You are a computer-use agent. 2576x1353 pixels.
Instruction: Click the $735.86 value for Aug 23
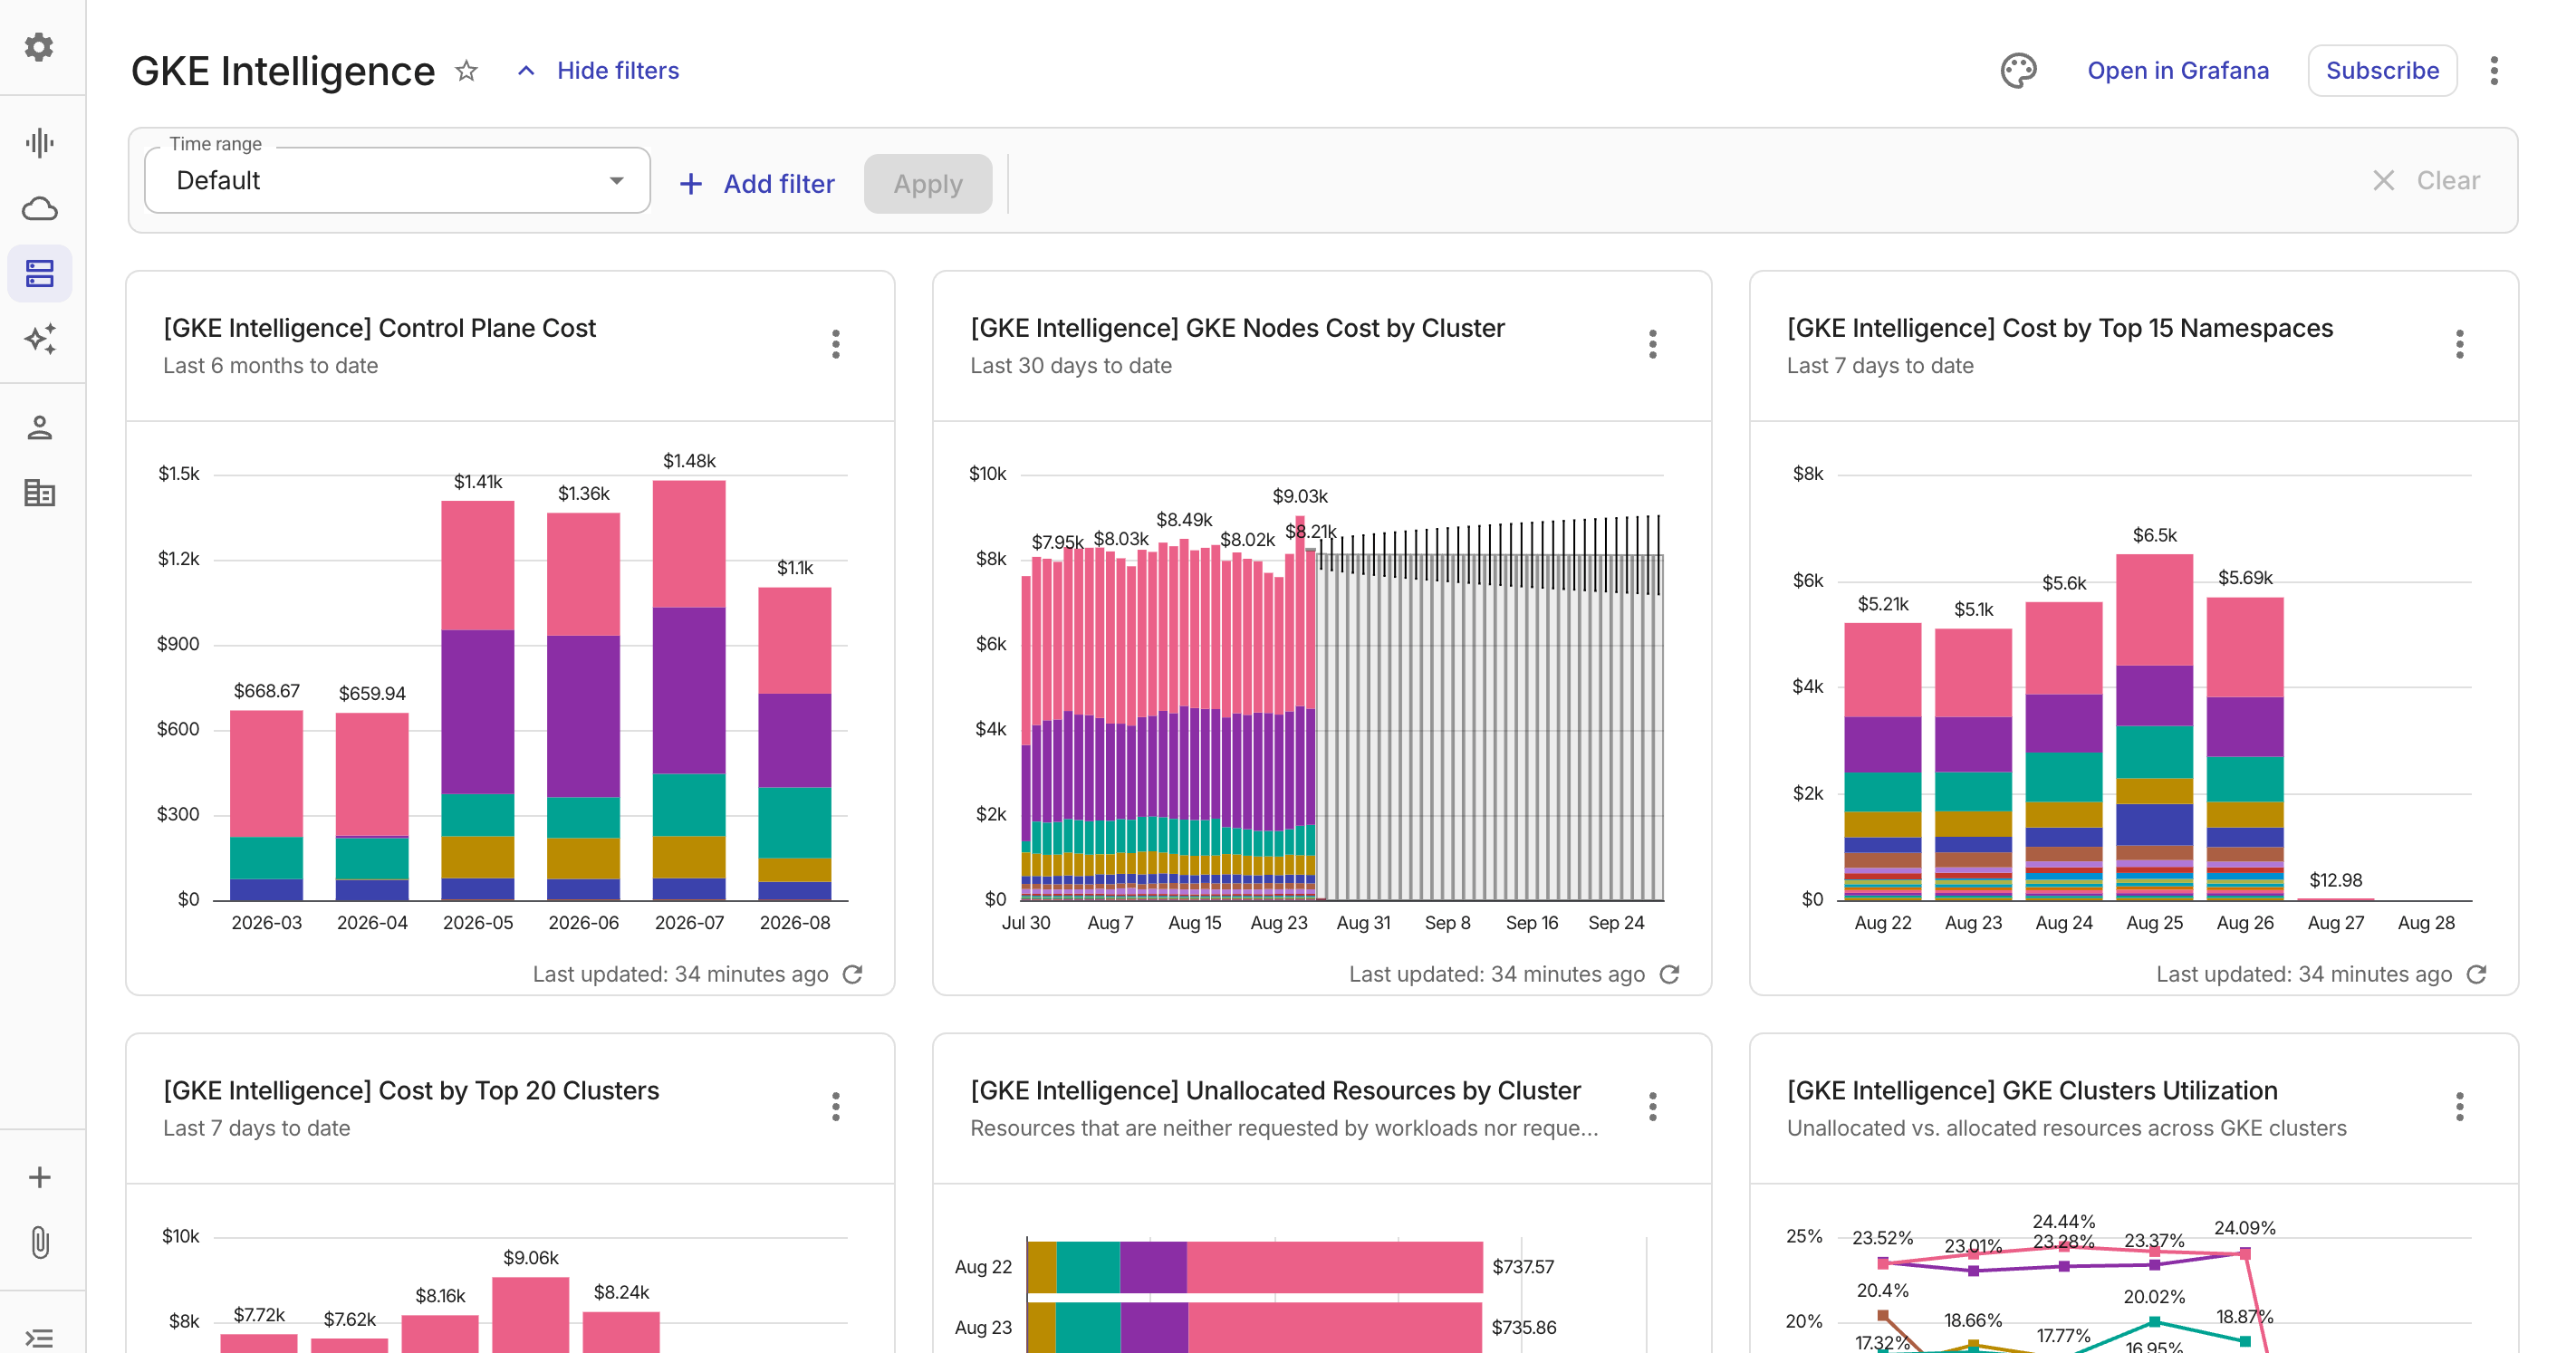point(1523,1327)
